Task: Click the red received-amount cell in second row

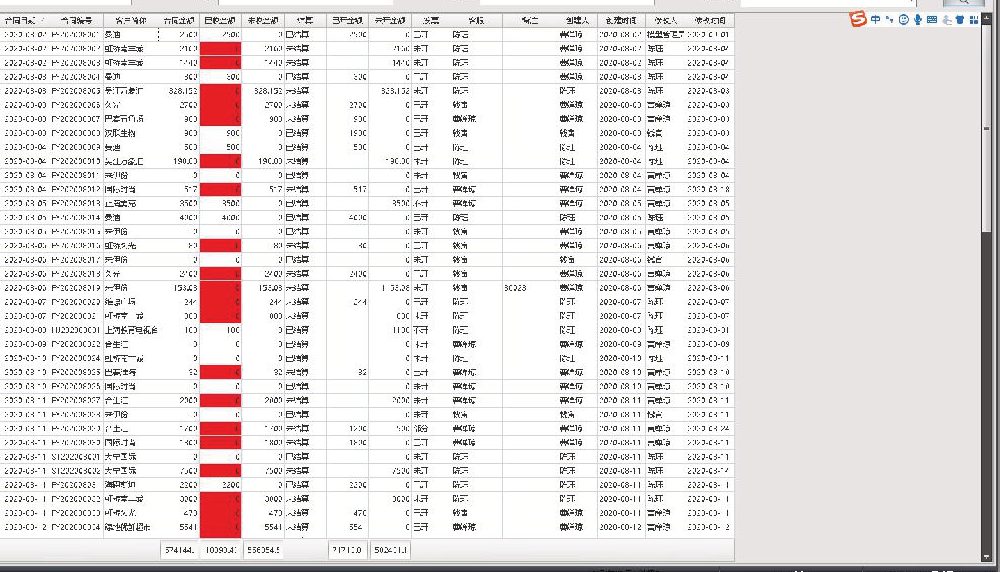Action: click(220, 48)
